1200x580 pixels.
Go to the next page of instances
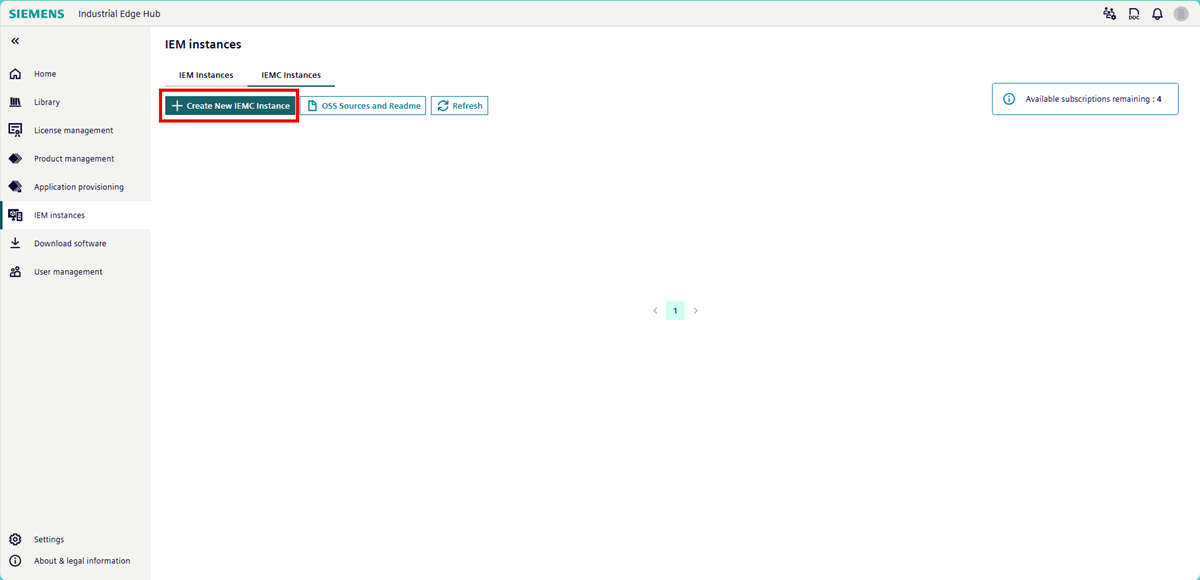(695, 310)
